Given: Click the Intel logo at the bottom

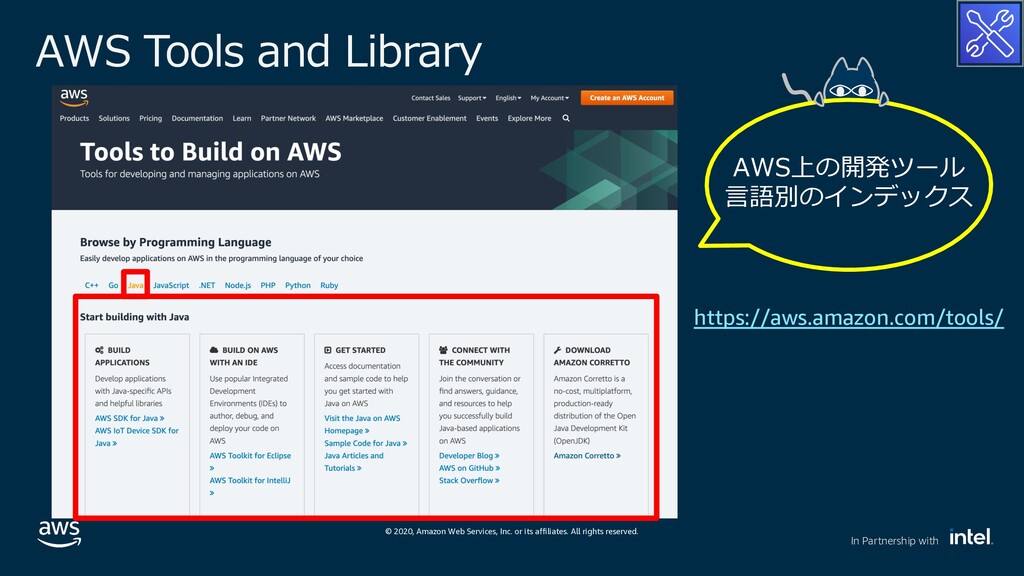Looking at the screenshot, I should [971, 537].
